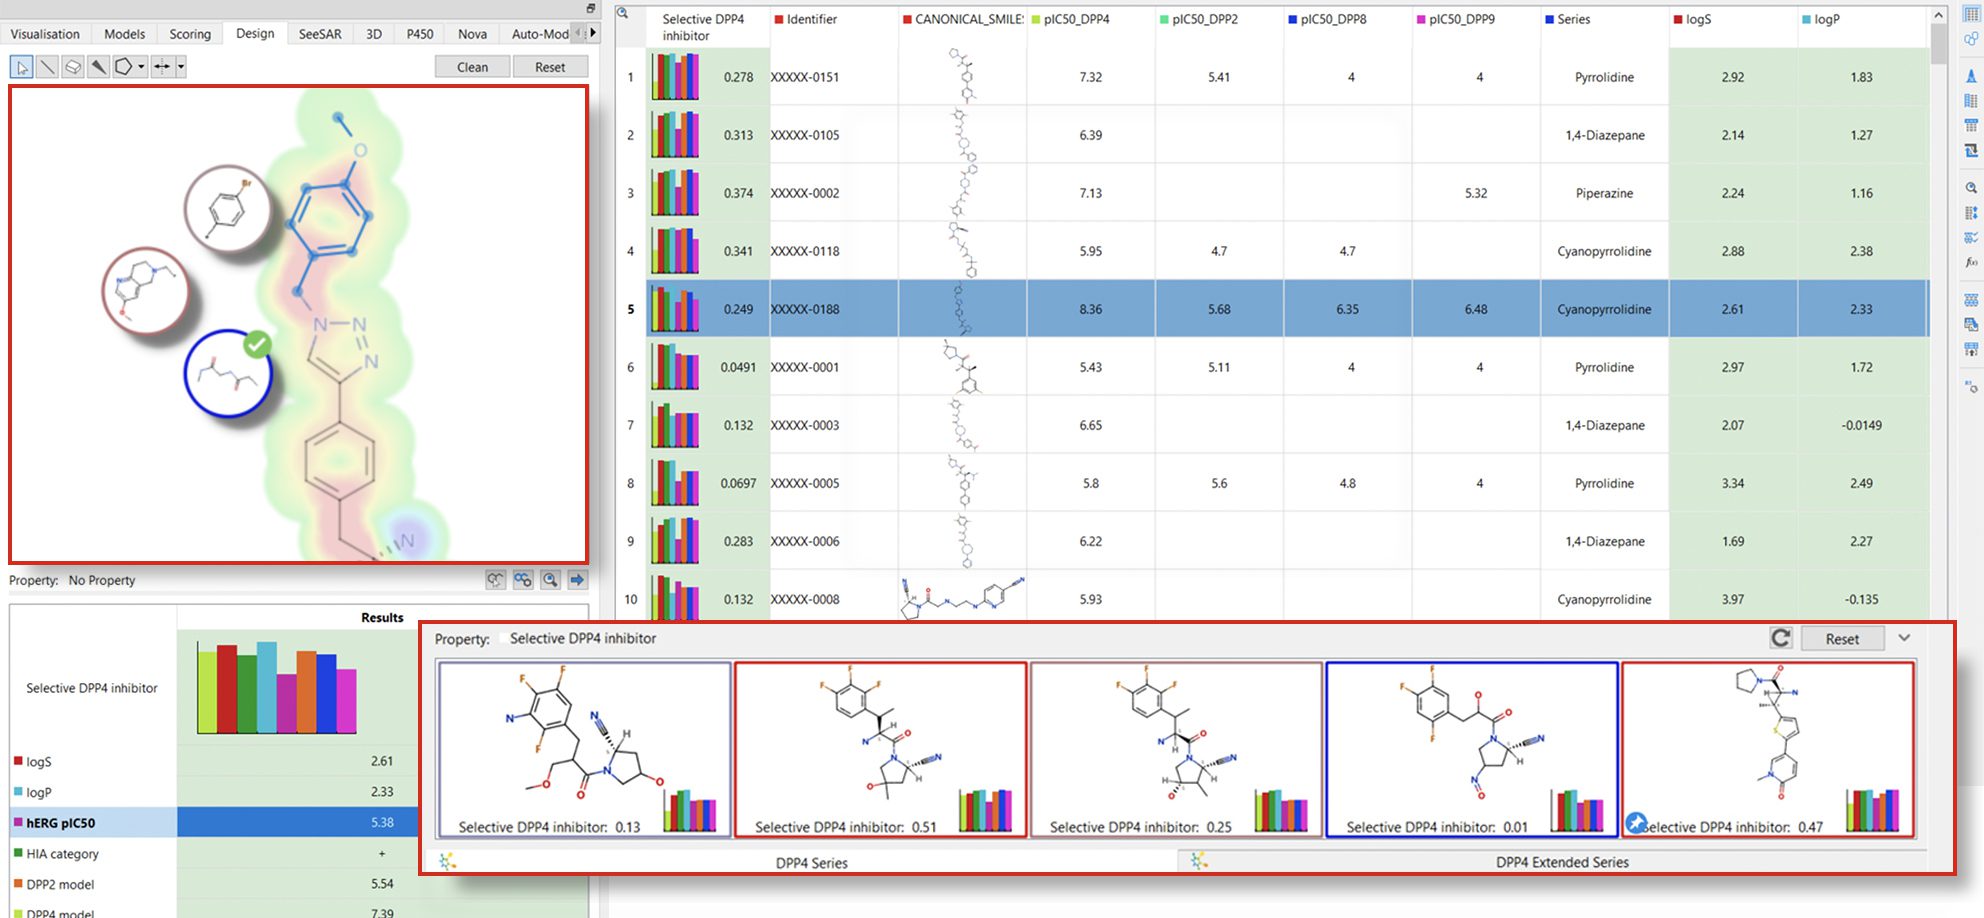The image size is (1984, 918).
Task: Open the atom lasso selection tool
Action: pos(22,67)
